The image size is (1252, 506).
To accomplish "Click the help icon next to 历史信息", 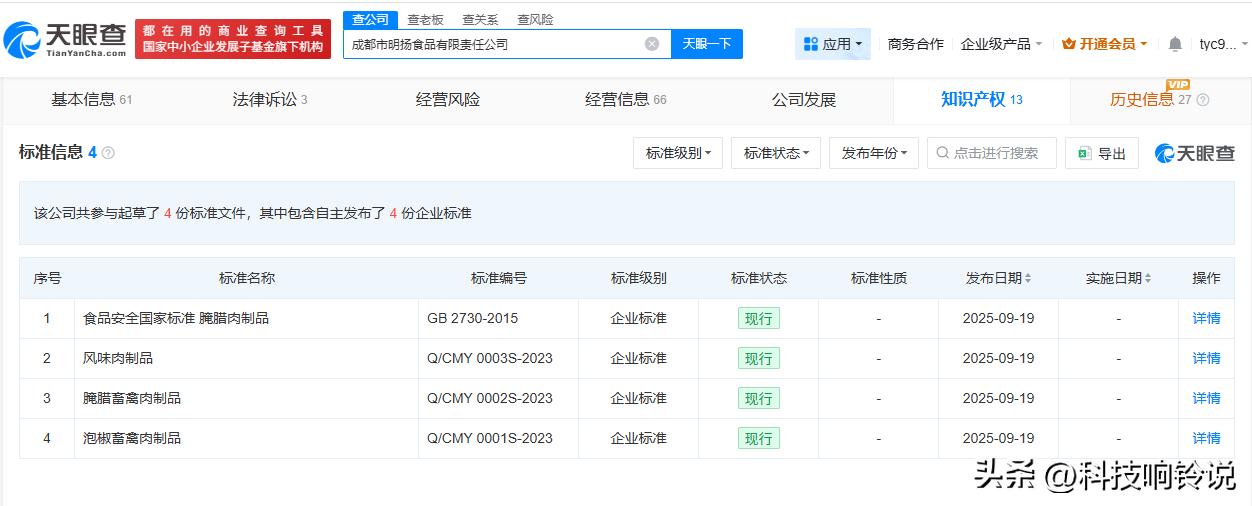I will tap(1203, 100).
